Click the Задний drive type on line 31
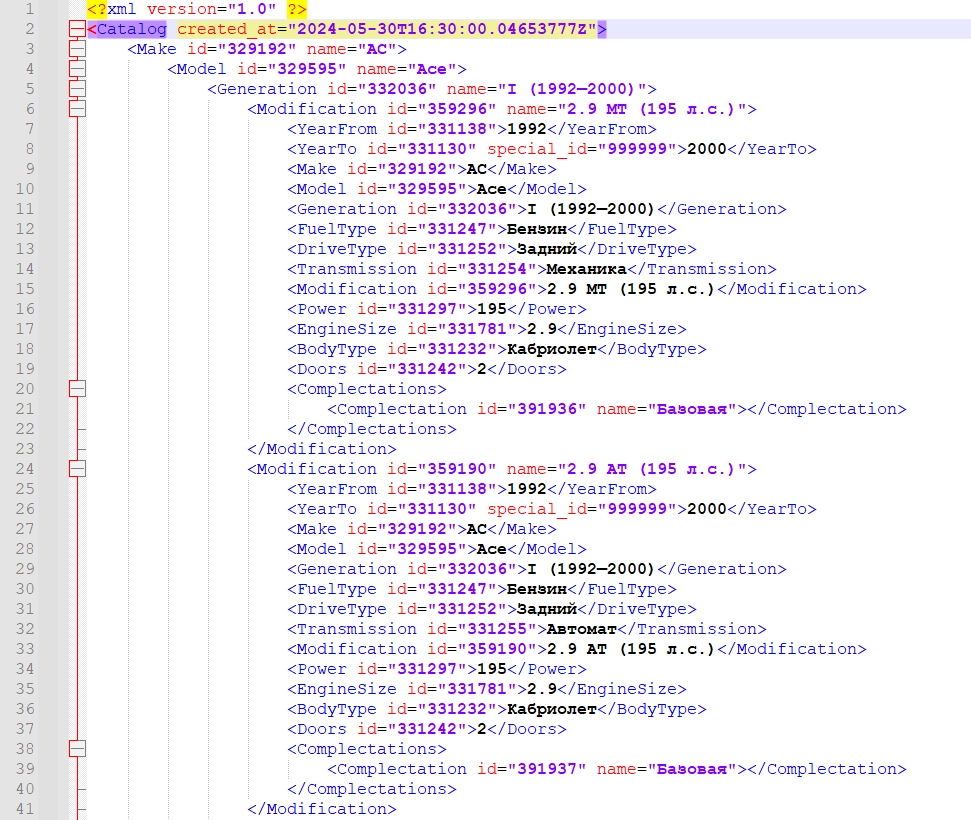 [547, 609]
